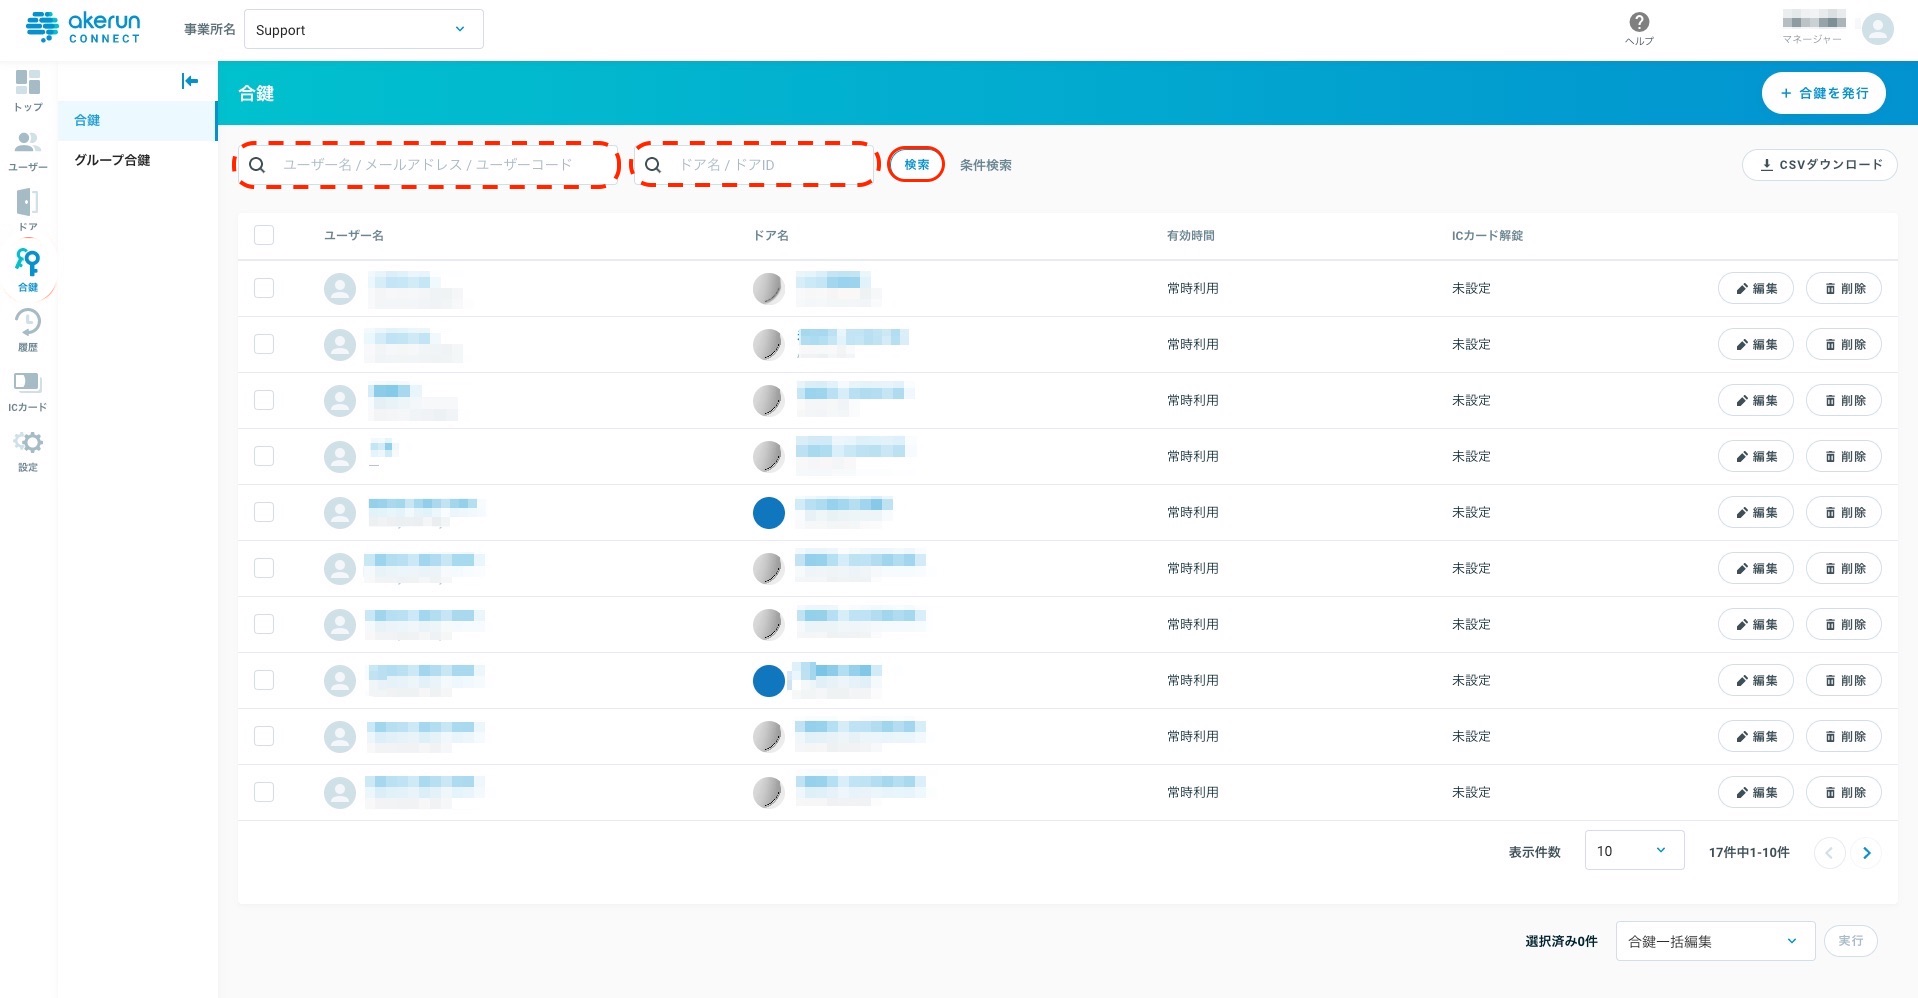Click the ユーザー名 column header
Viewport: 1918px width, 998px height.
[354, 236]
